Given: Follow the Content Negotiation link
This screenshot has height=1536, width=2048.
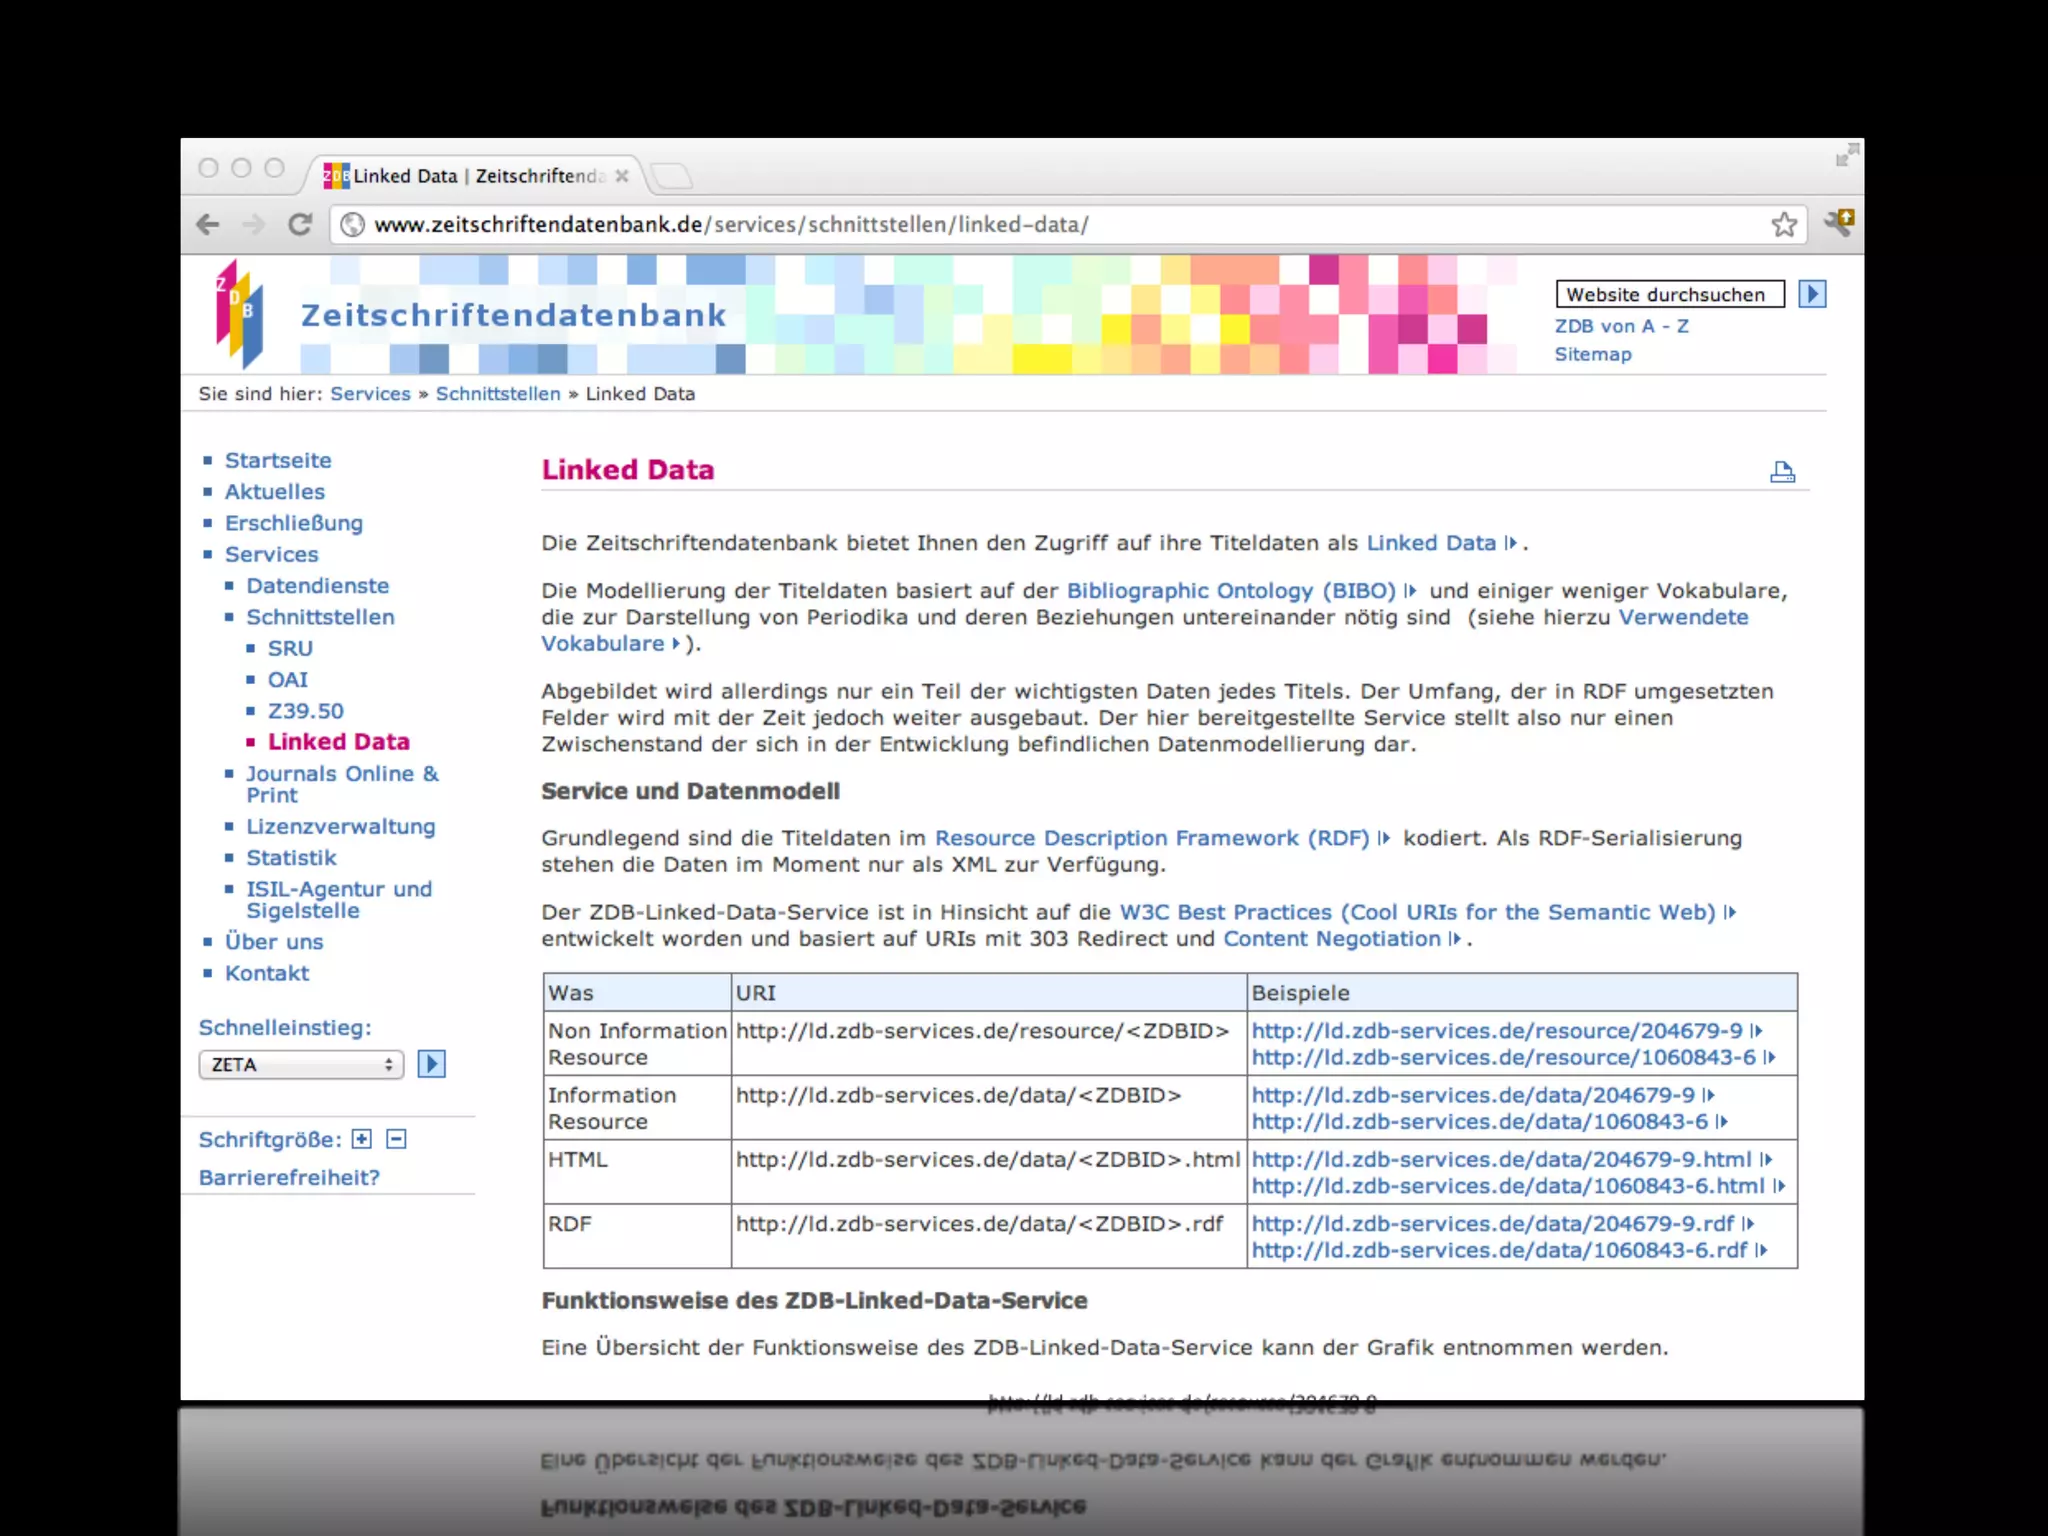Looking at the screenshot, I should tap(1331, 939).
